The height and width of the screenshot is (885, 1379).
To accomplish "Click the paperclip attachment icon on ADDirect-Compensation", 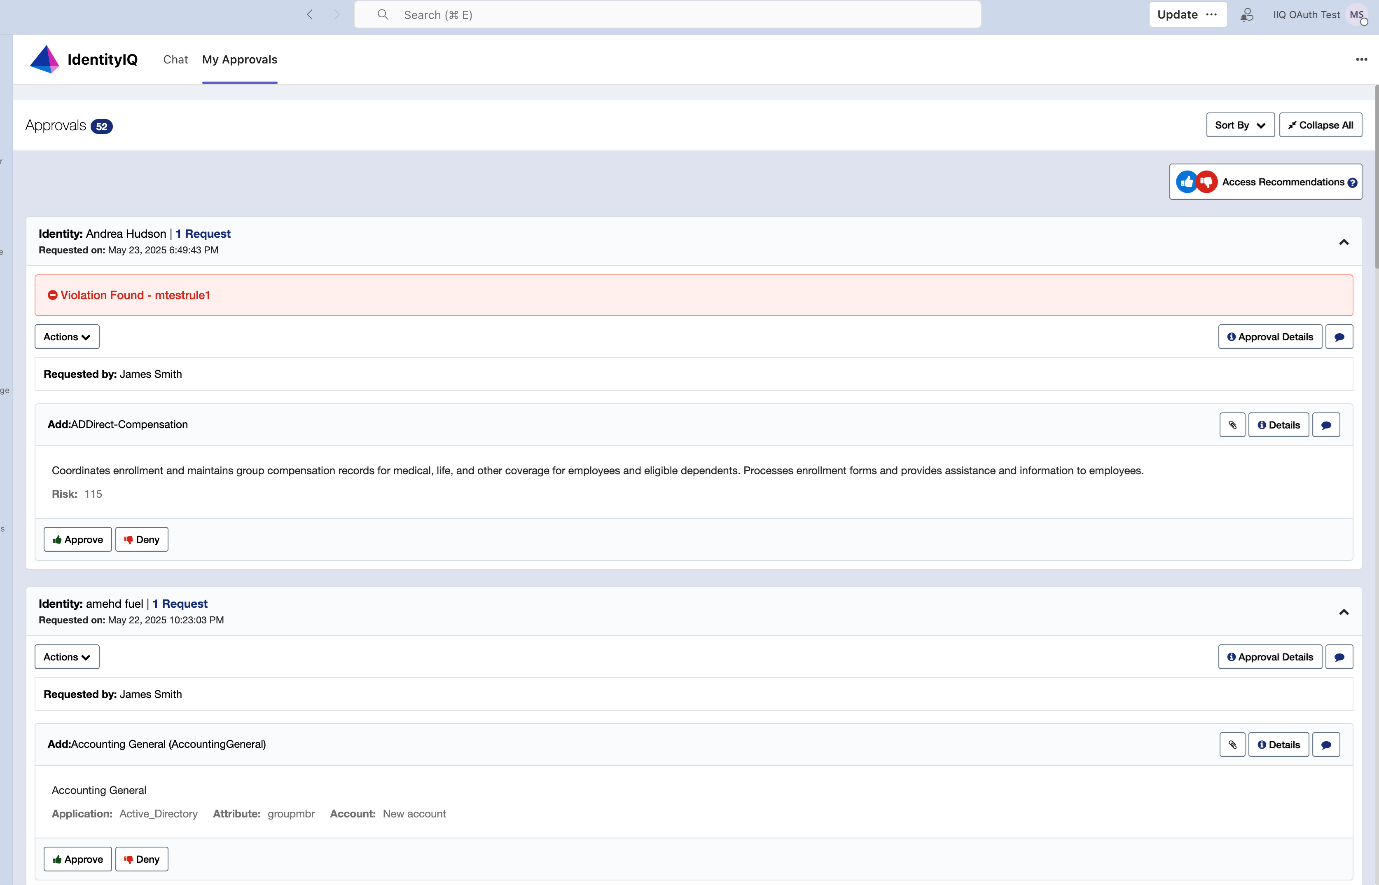I will [1232, 424].
